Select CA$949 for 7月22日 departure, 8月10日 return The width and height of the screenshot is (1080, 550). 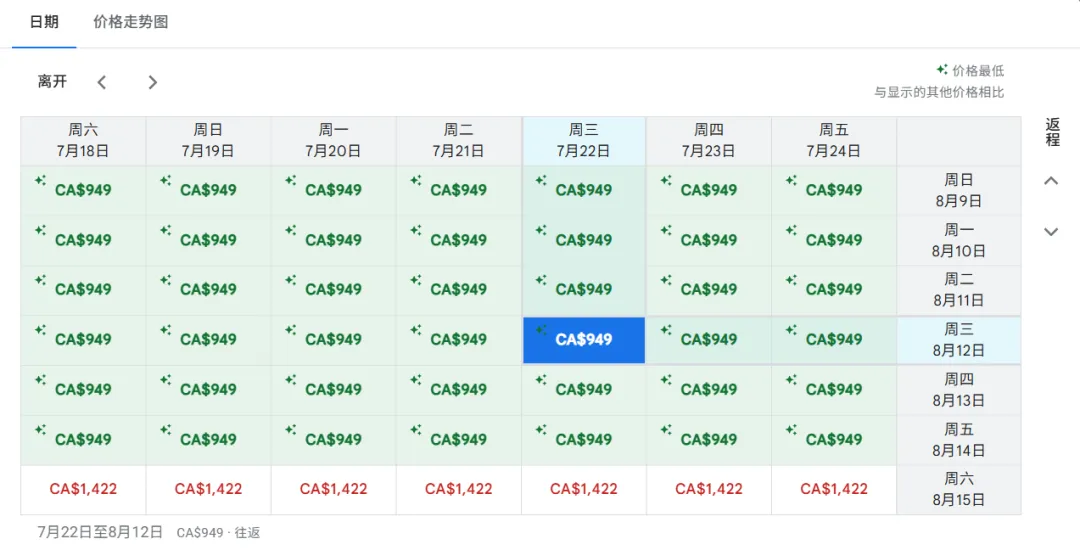coord(584,240)
